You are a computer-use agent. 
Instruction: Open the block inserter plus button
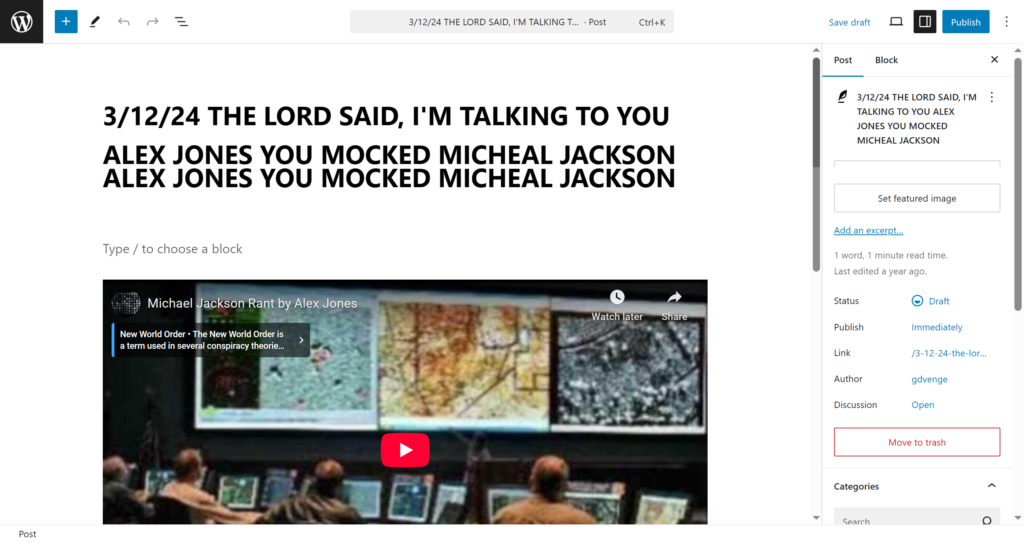click(x=66, y=21)
